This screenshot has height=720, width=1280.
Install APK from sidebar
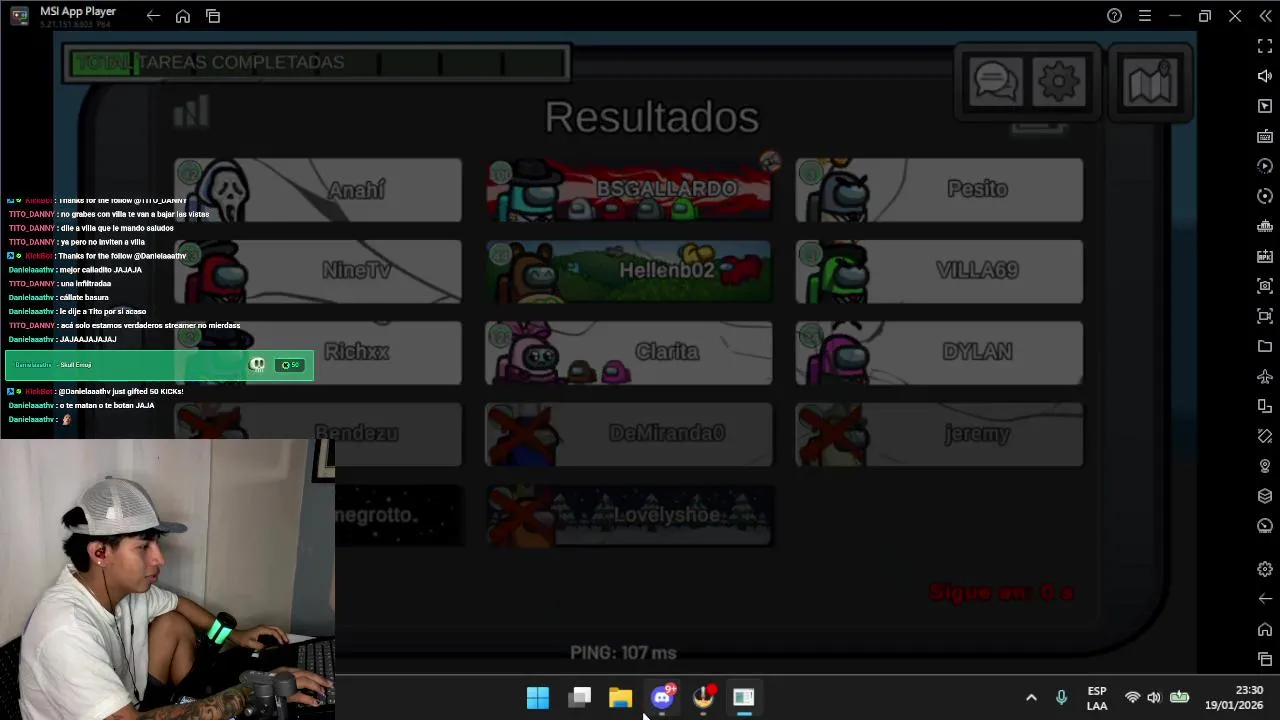[1265, 256]
